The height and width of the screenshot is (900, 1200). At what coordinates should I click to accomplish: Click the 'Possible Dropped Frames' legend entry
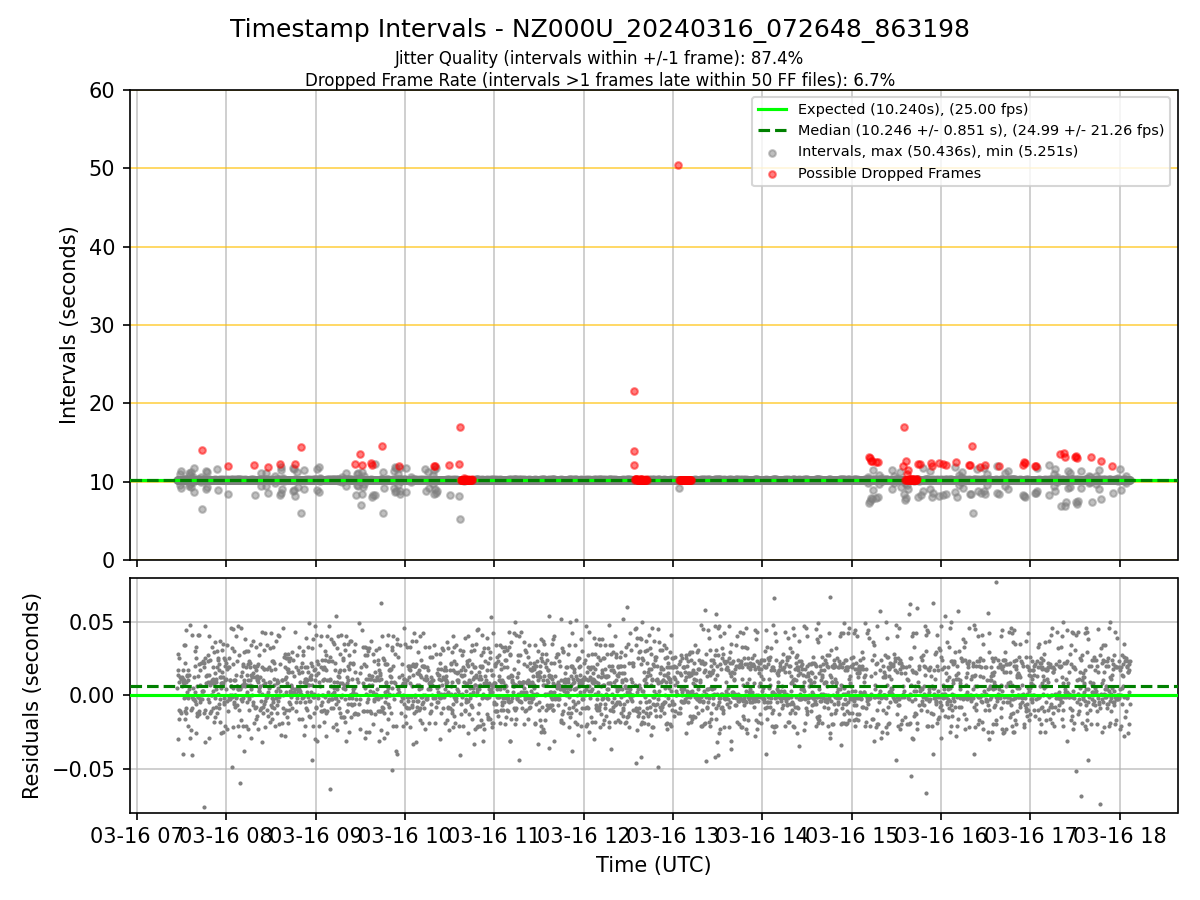point(889,173)
